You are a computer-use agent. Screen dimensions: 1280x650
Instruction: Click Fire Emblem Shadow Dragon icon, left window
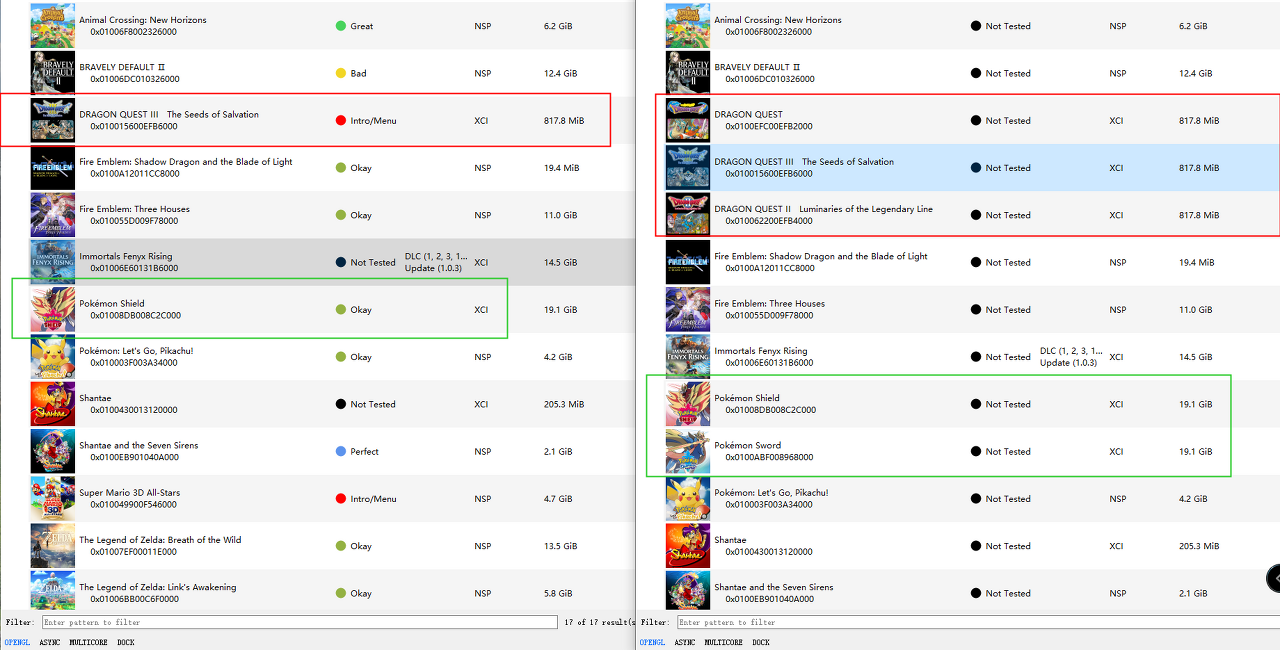[x=52, y=168]
